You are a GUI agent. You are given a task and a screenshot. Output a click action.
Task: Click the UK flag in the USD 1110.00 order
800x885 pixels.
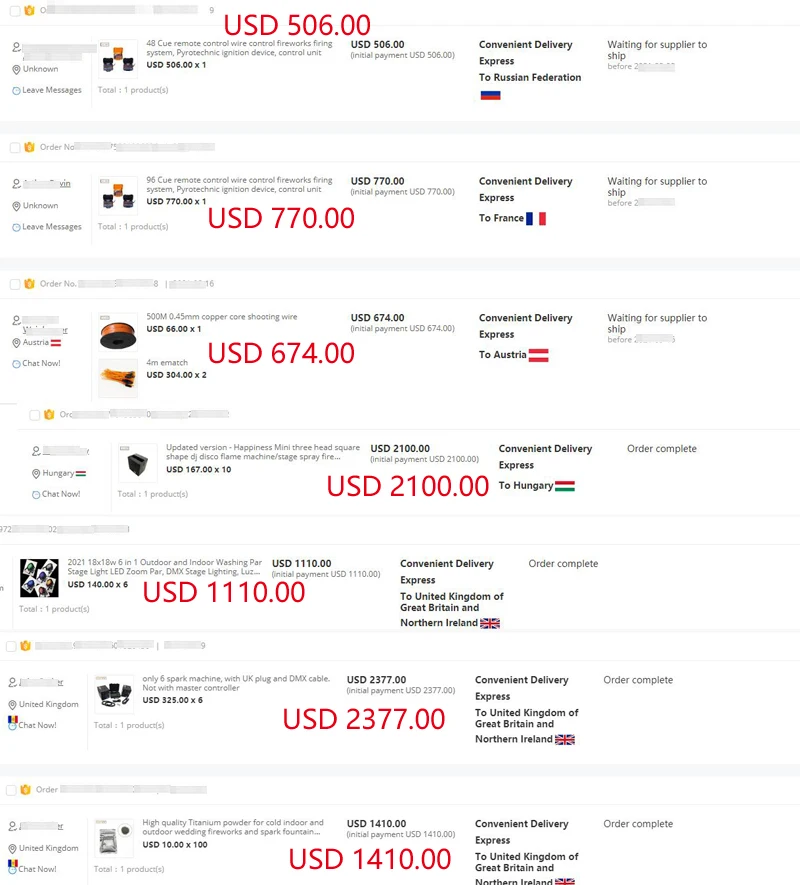point(490,623)
